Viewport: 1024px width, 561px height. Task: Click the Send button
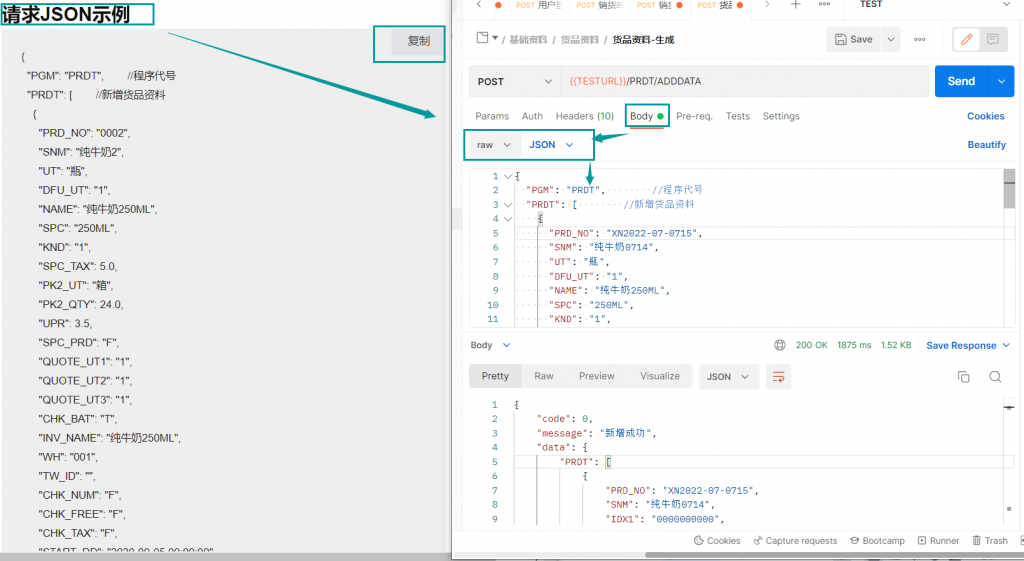(x=960, y=81)
